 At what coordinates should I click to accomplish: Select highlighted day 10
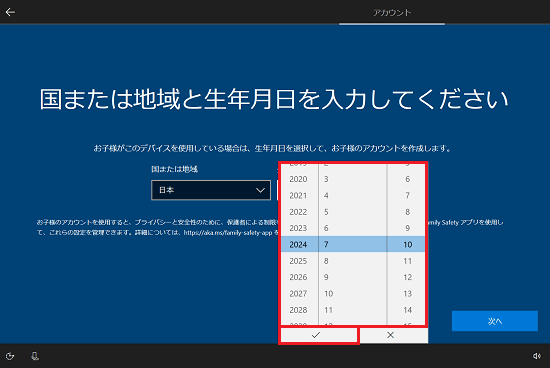[407, 245]
